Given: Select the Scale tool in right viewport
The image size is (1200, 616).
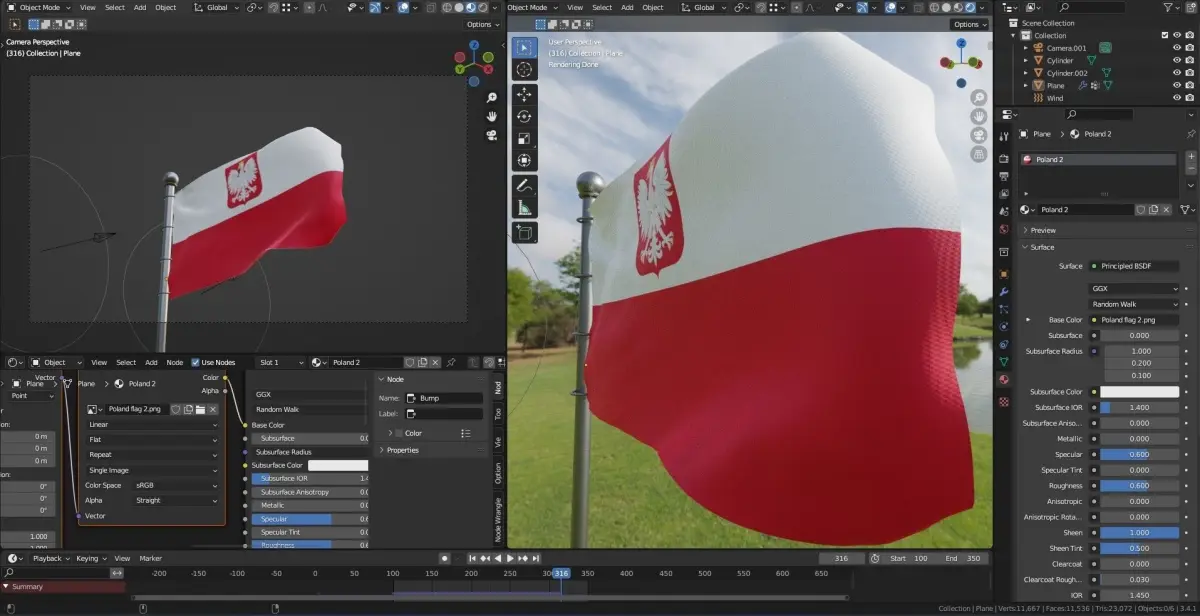Looking at the screenshot, I should (524, 138).
